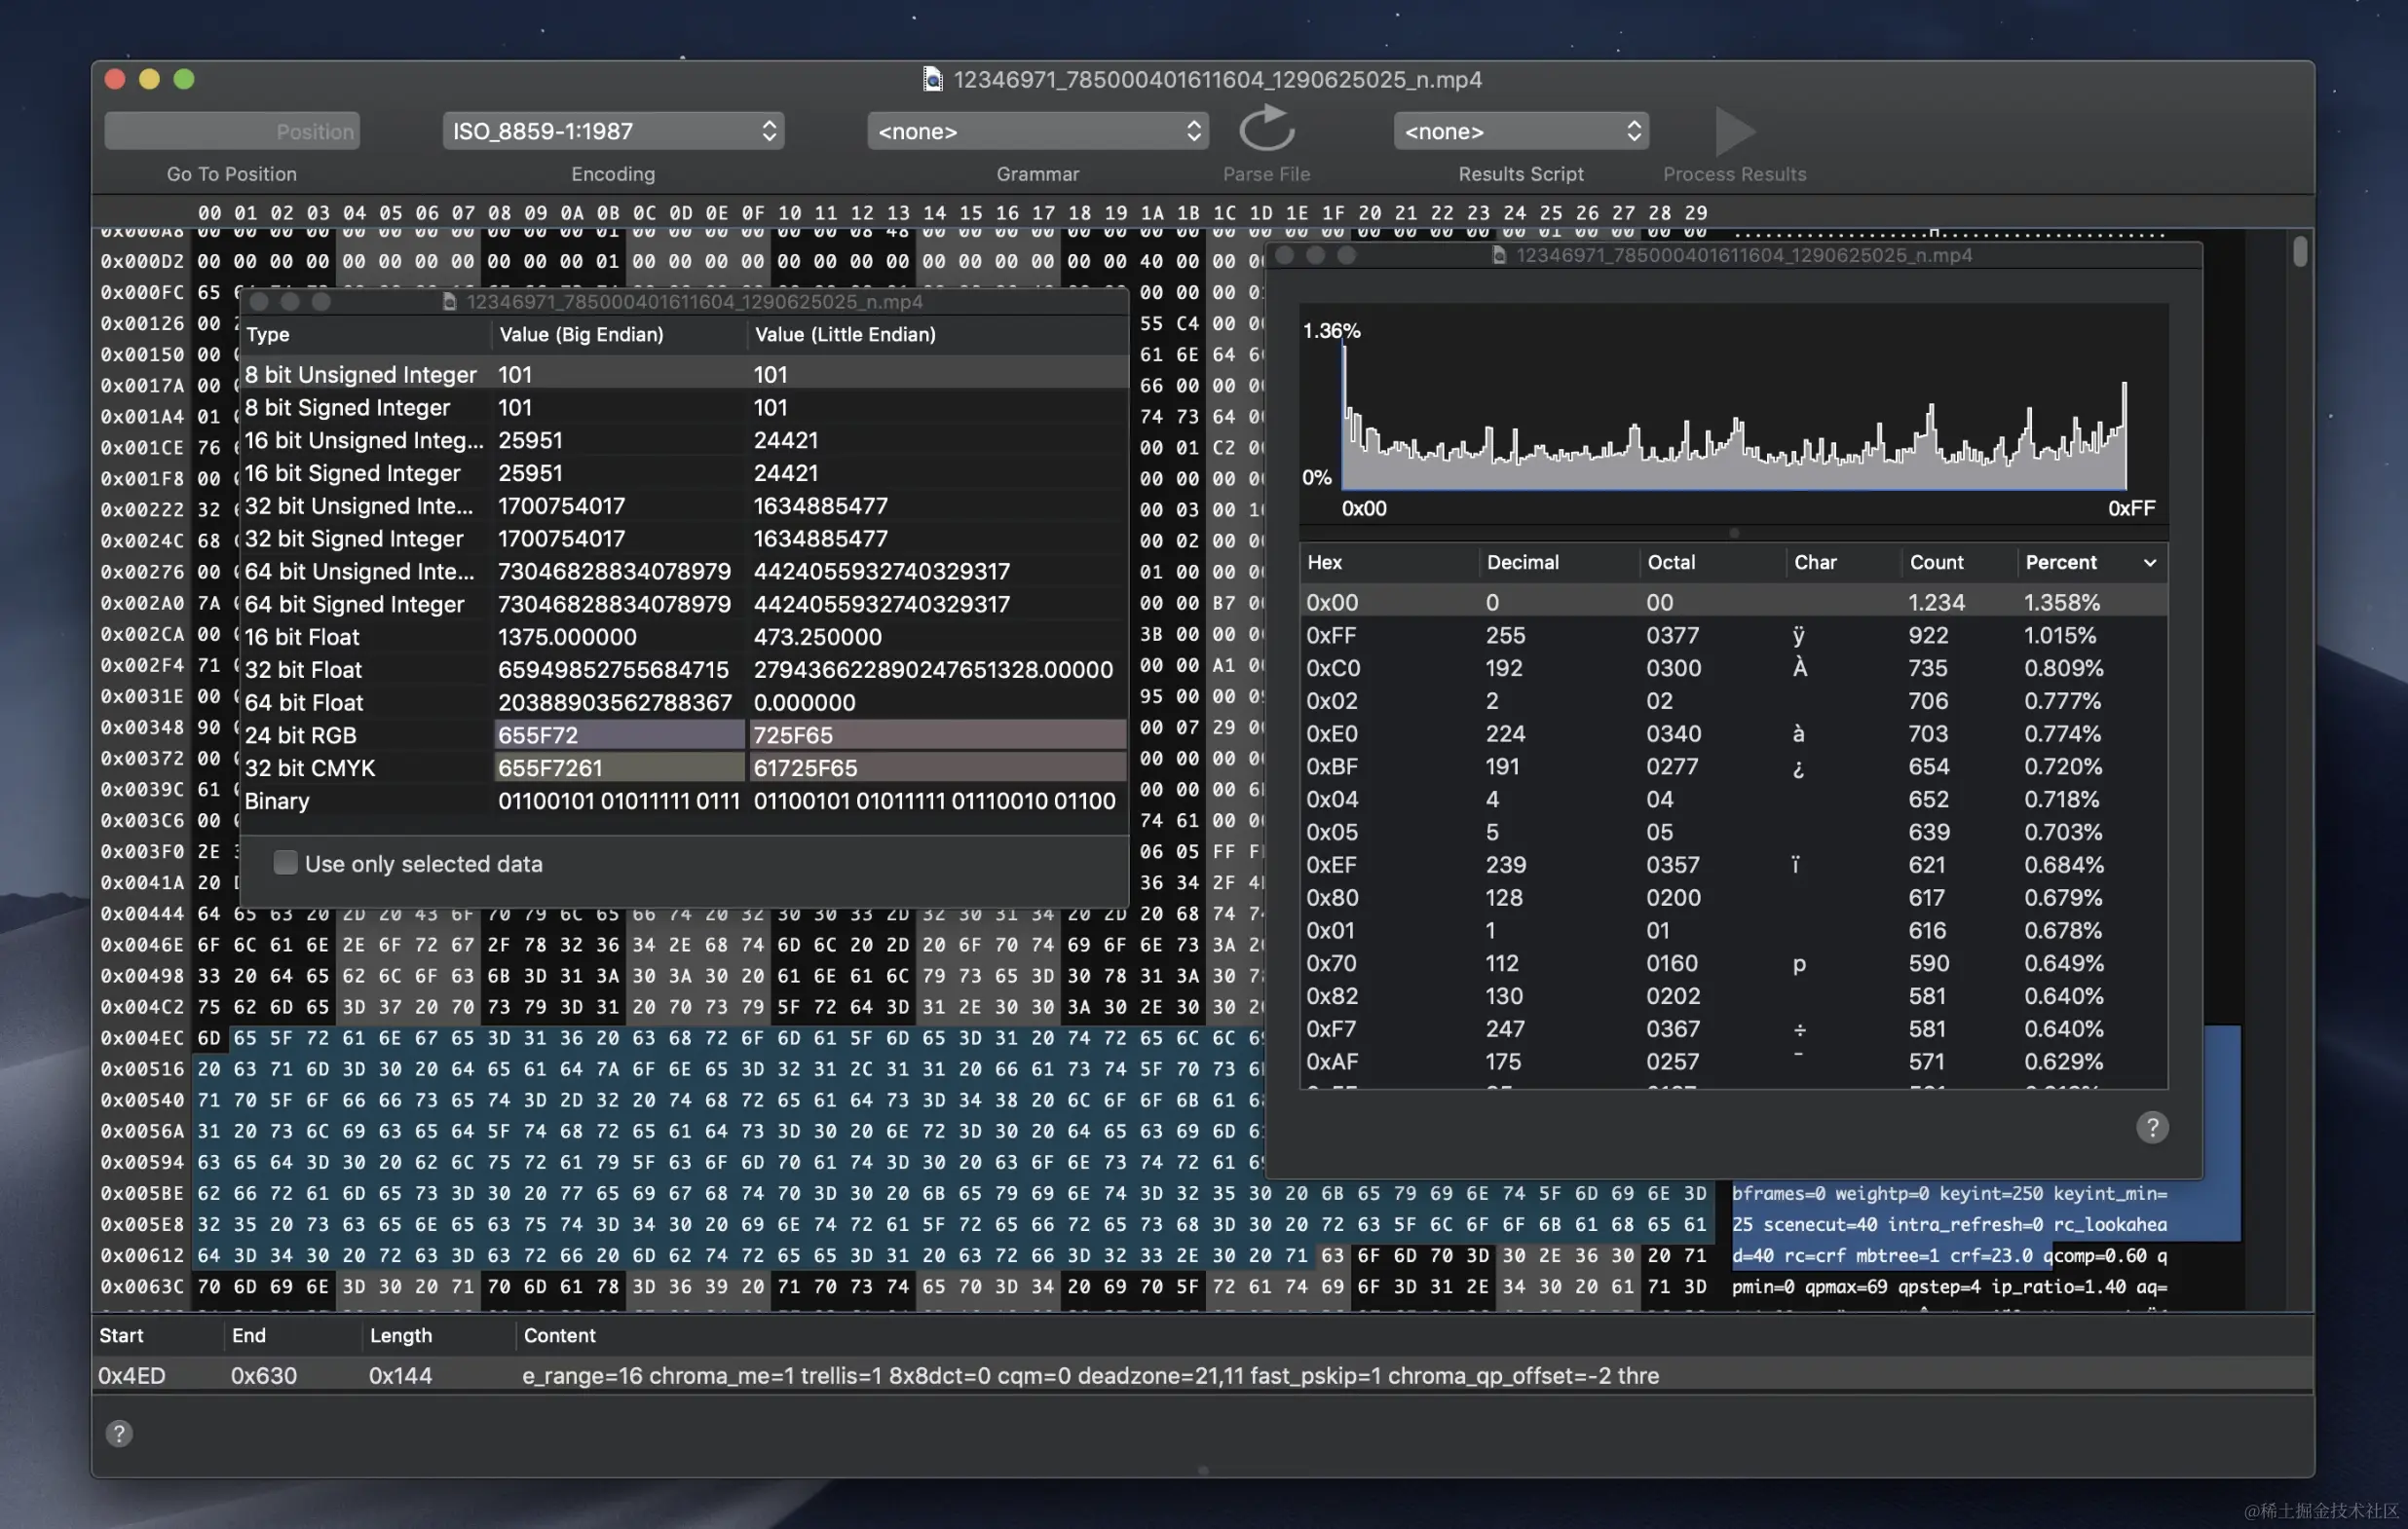The width and height of the screenshot is (2408, 1529).
Task: Click the 24 bit RGB big endian color 655F72
Action: coord(619,735)
